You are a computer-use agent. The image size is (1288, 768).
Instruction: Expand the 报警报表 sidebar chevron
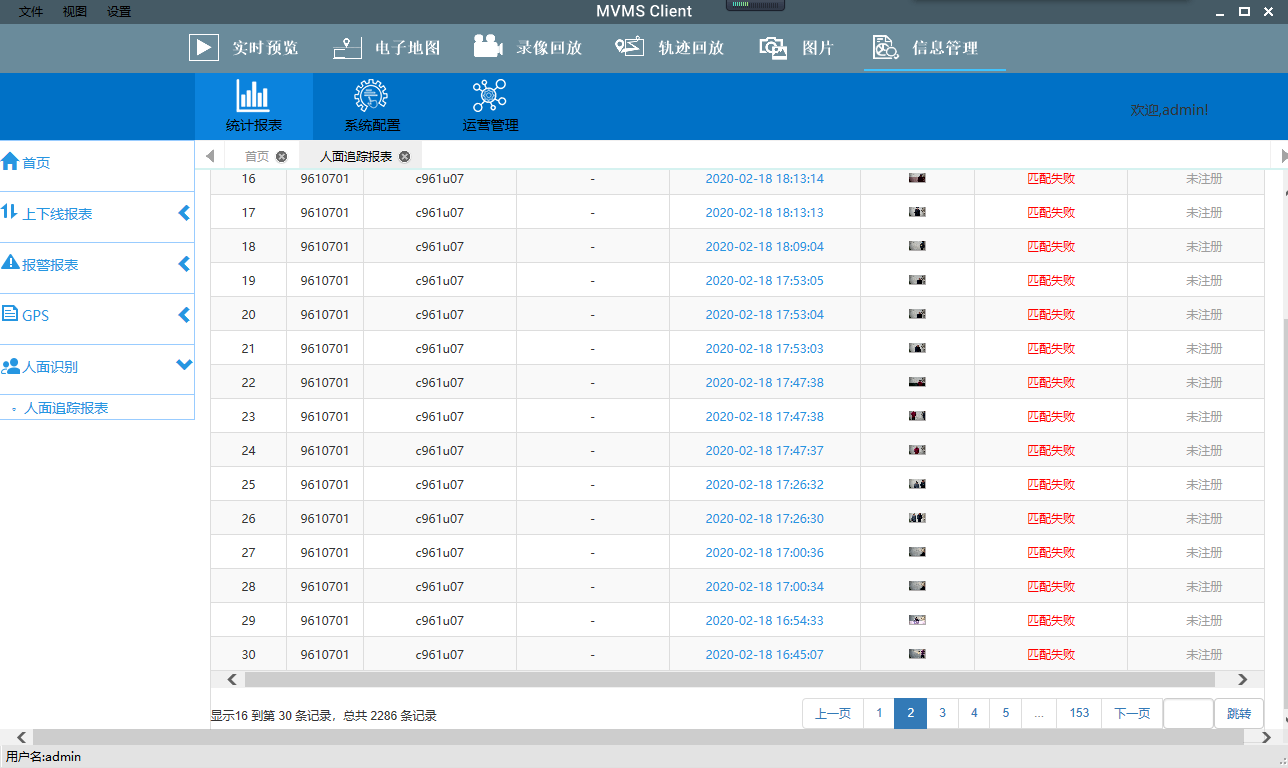click(x=184, y=264)
